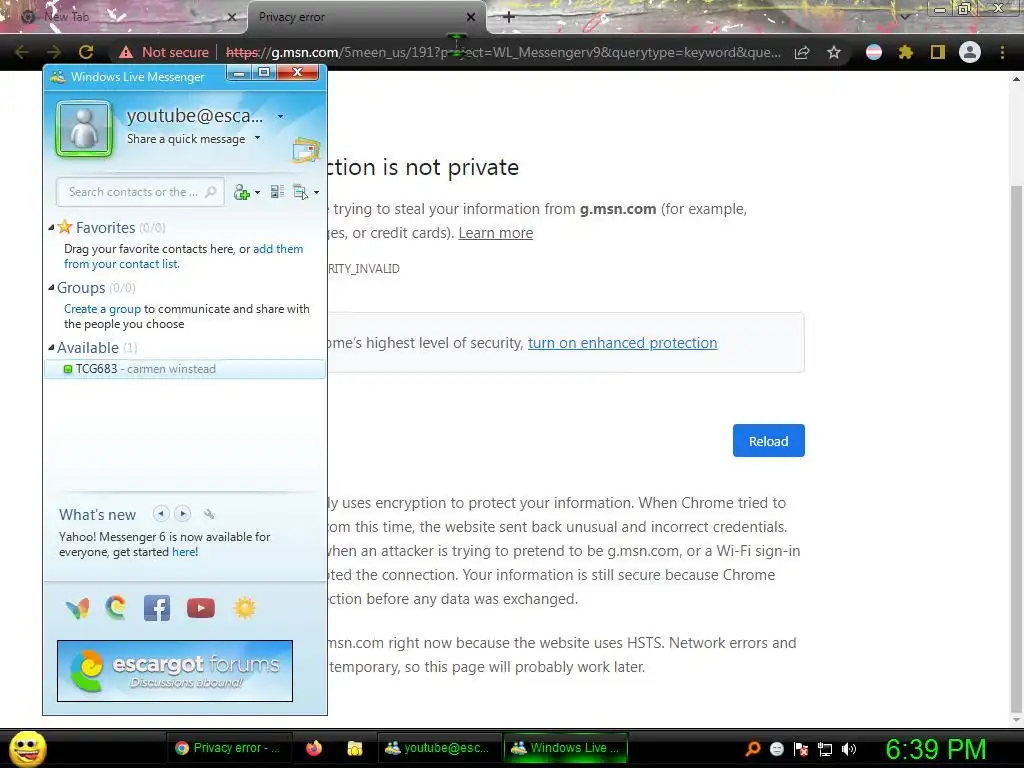The height and width of the screenshot is (768, 1024).
Task: Open the smiley Start button on taskbar
Action: pos(28,748)
